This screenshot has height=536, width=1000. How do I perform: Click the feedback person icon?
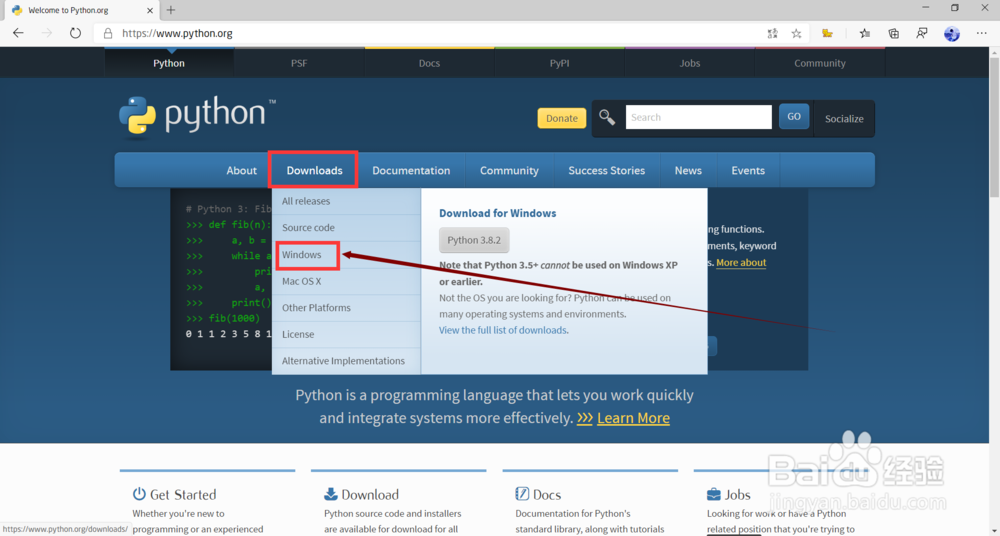(x=922, y=33)
